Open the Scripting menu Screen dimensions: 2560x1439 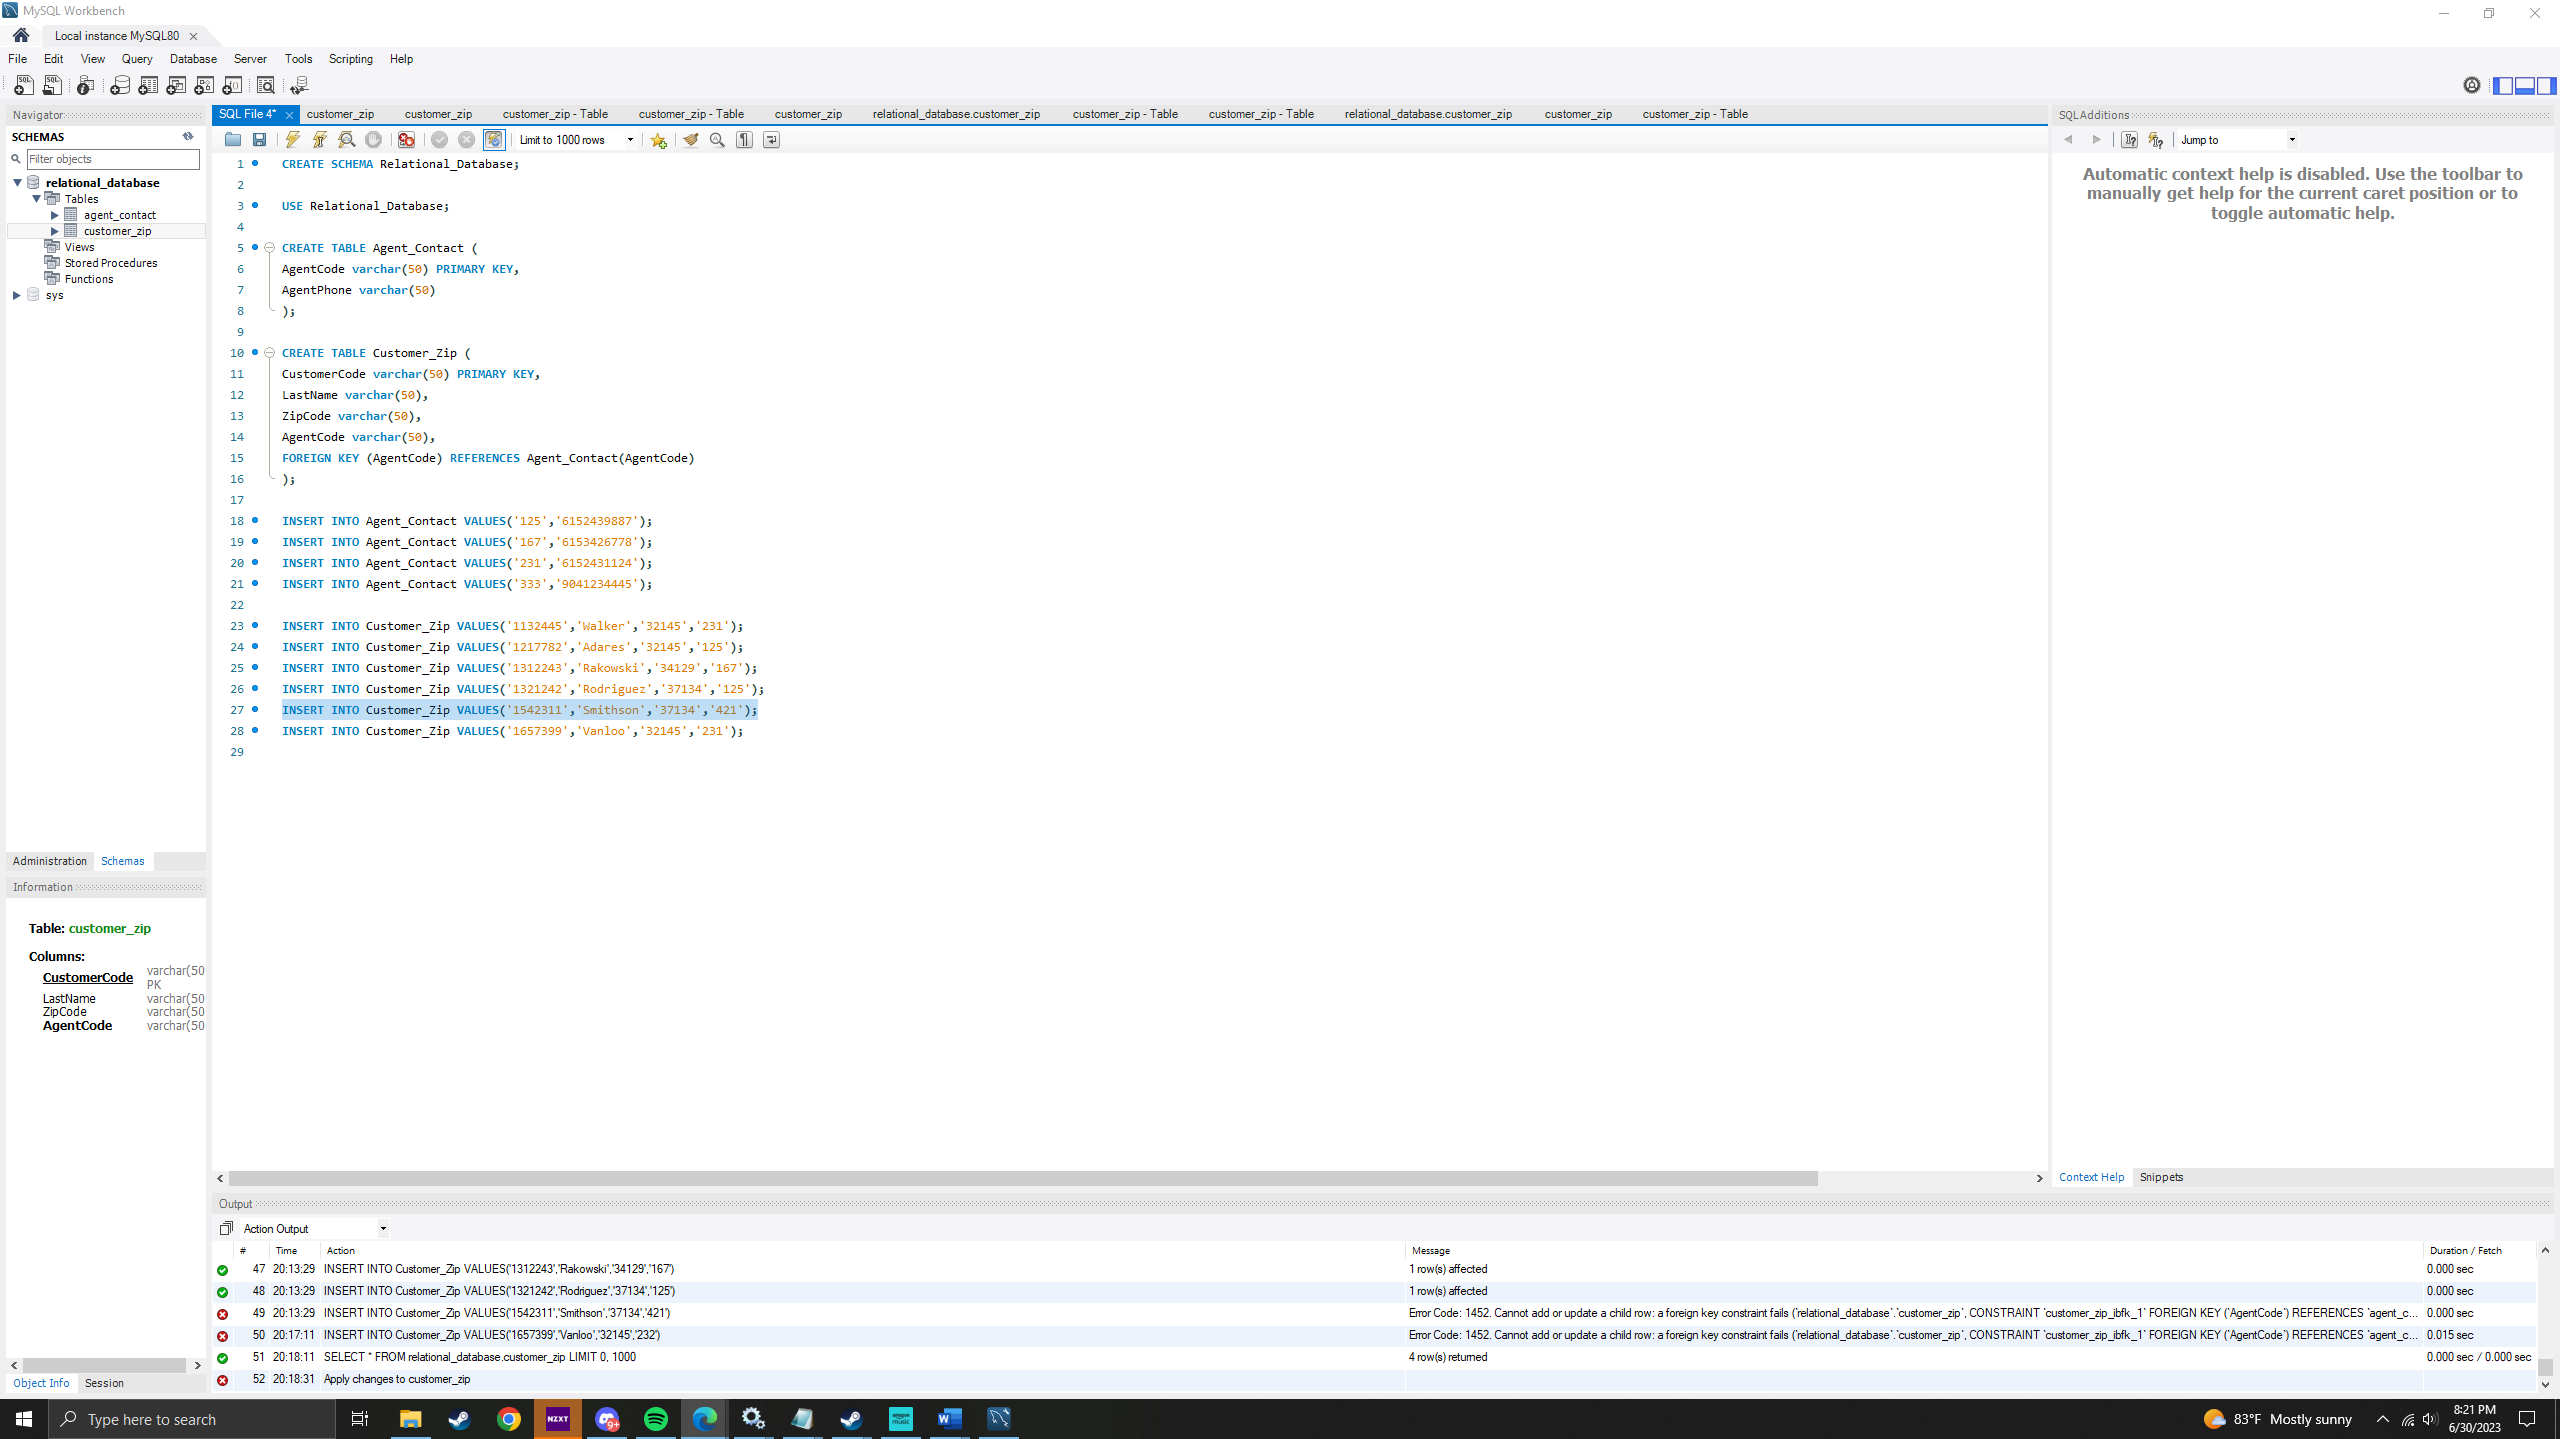click(x=350, y=59)
